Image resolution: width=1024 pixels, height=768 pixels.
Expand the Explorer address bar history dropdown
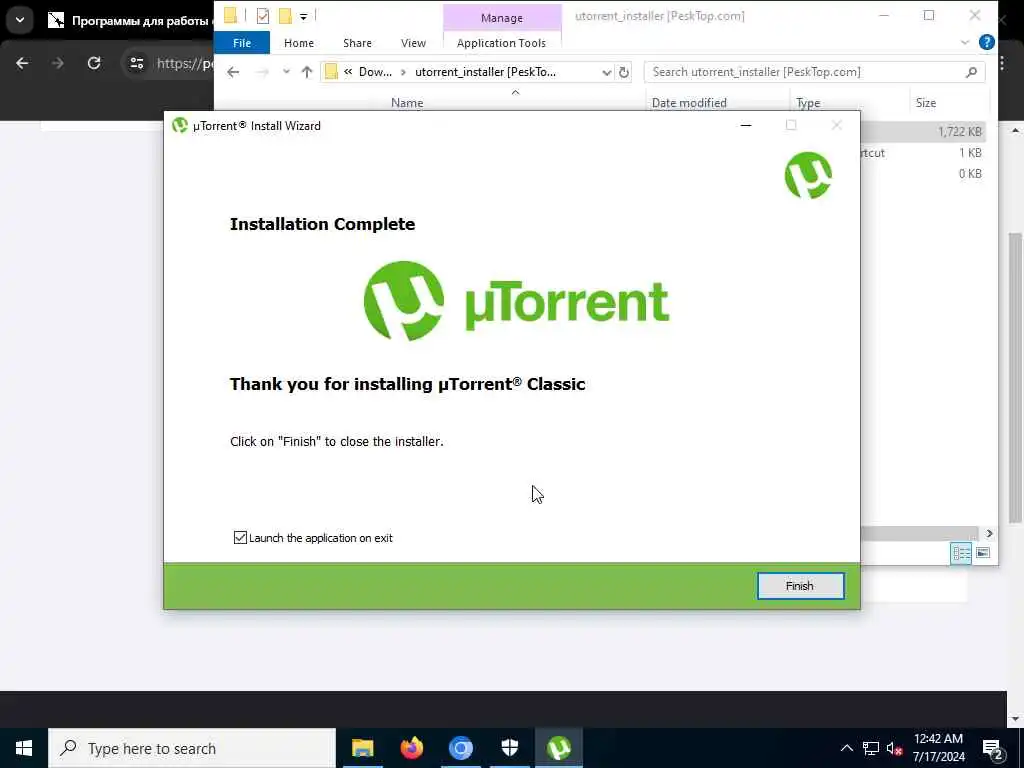tap(607, 72)
